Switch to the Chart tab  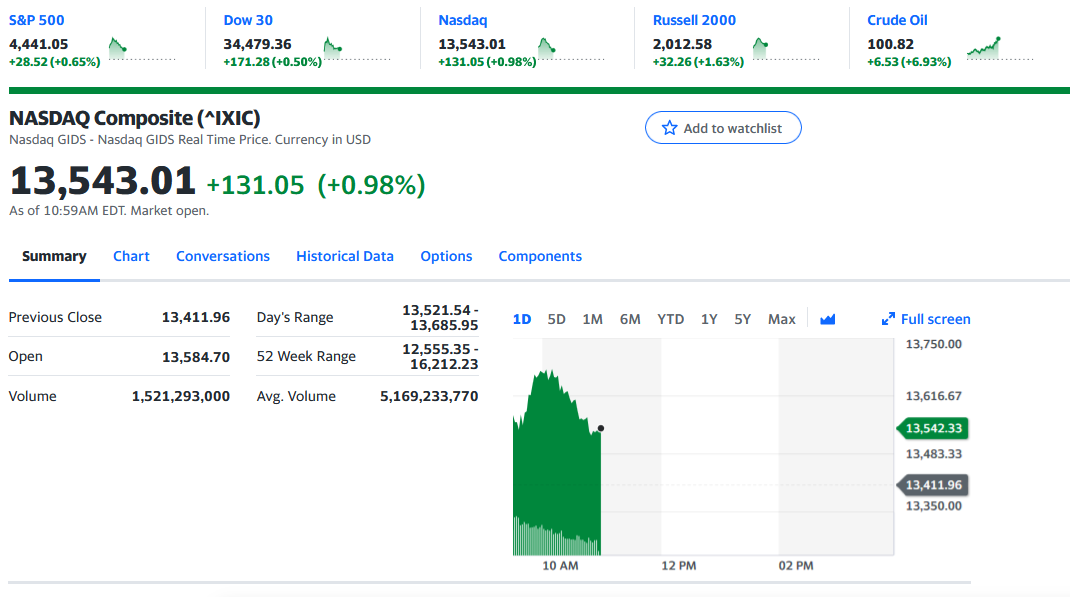point(131,257)
